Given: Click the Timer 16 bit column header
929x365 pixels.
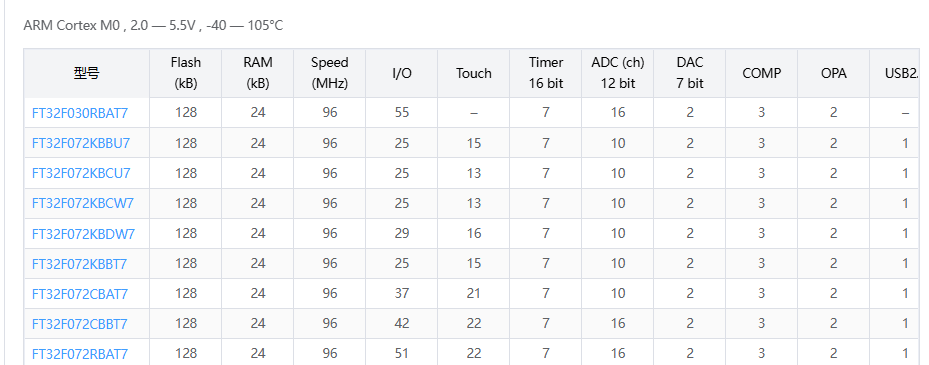Looking at the screenshot, I should pos(546,73).
